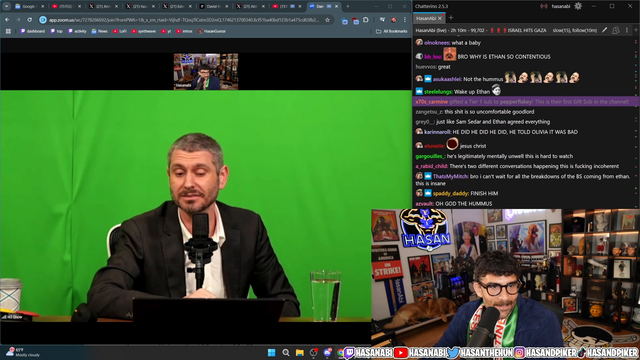The height and width of the screenshot is (360, 640).
Task: Open Chrome three-dot menu
Action: click(x=404, y=20)
